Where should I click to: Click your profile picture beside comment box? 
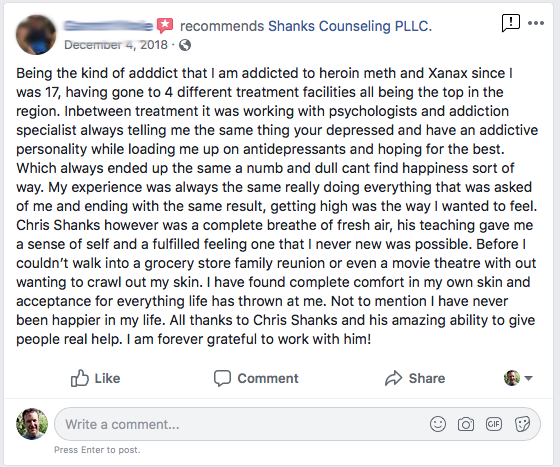tap(32, 424)
